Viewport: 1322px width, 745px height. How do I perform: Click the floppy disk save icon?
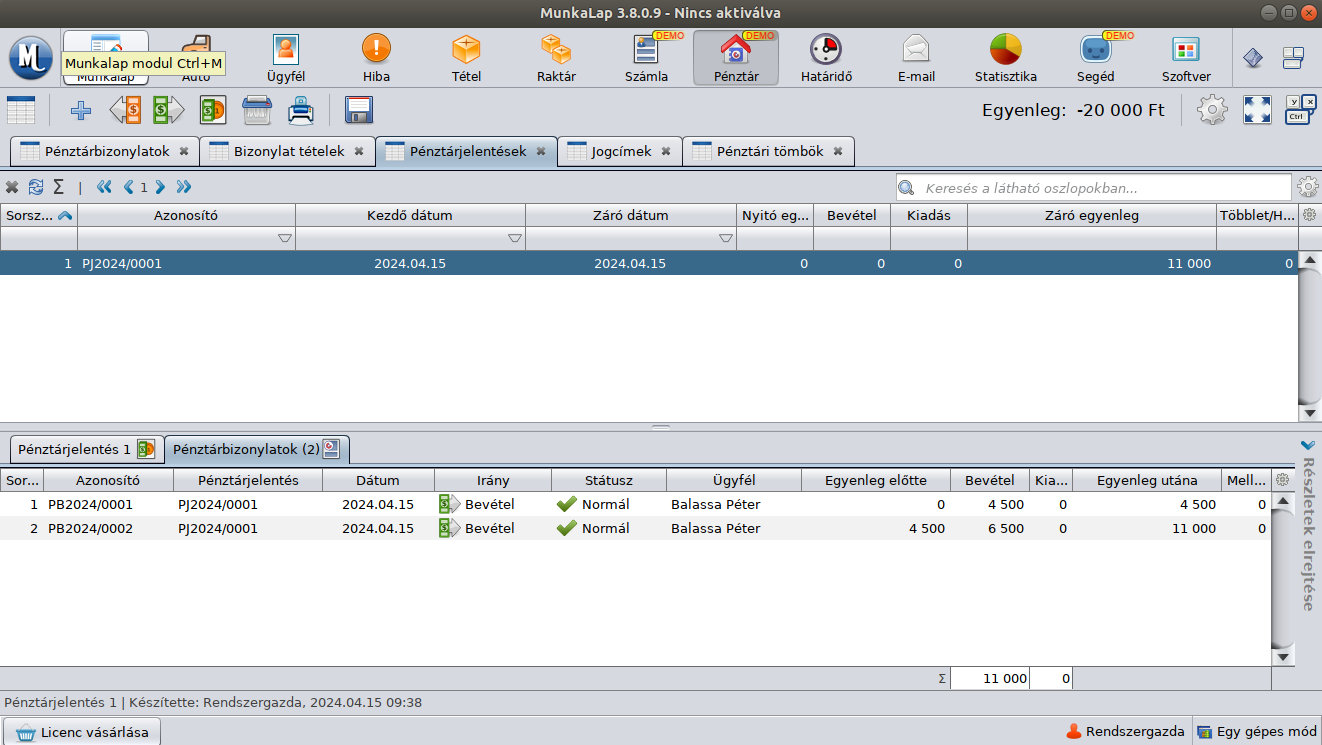pyautogui.click(x=358, y=110)
